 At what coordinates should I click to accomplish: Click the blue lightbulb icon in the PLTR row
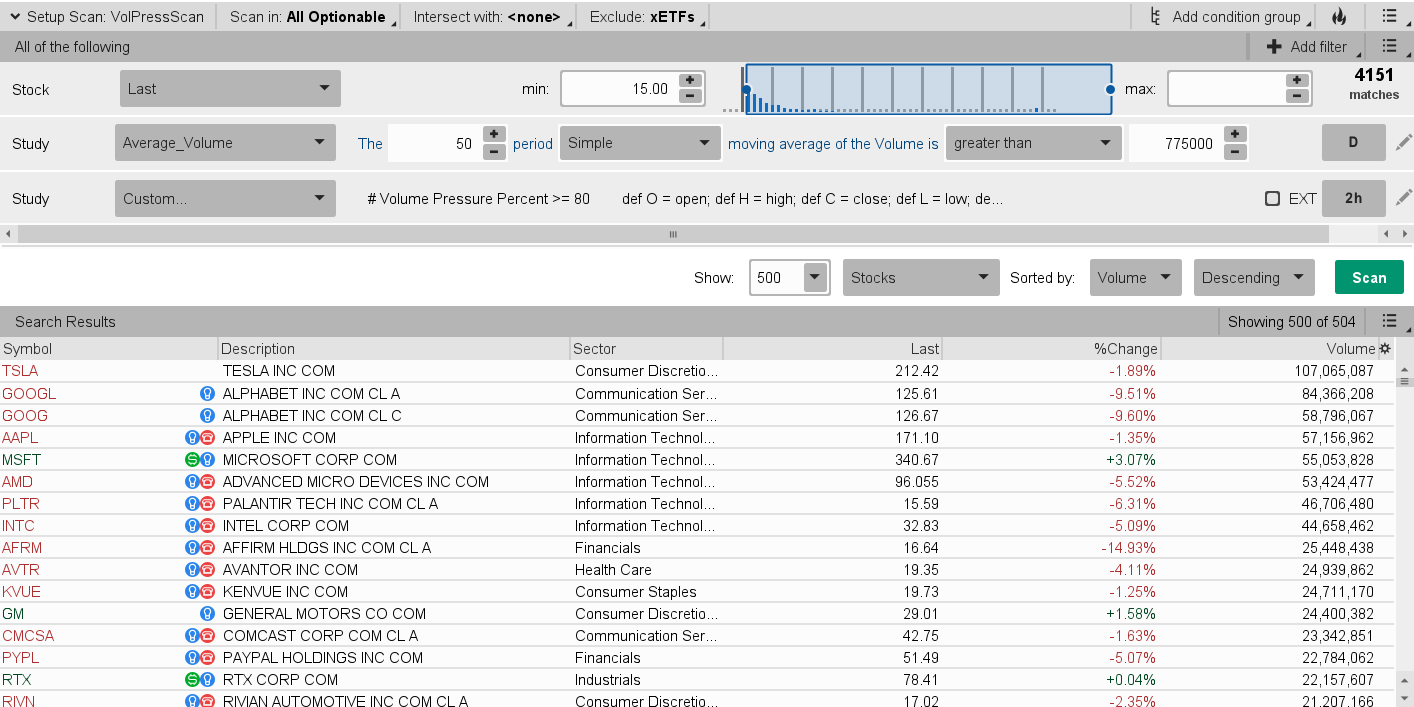pos(193,503)
